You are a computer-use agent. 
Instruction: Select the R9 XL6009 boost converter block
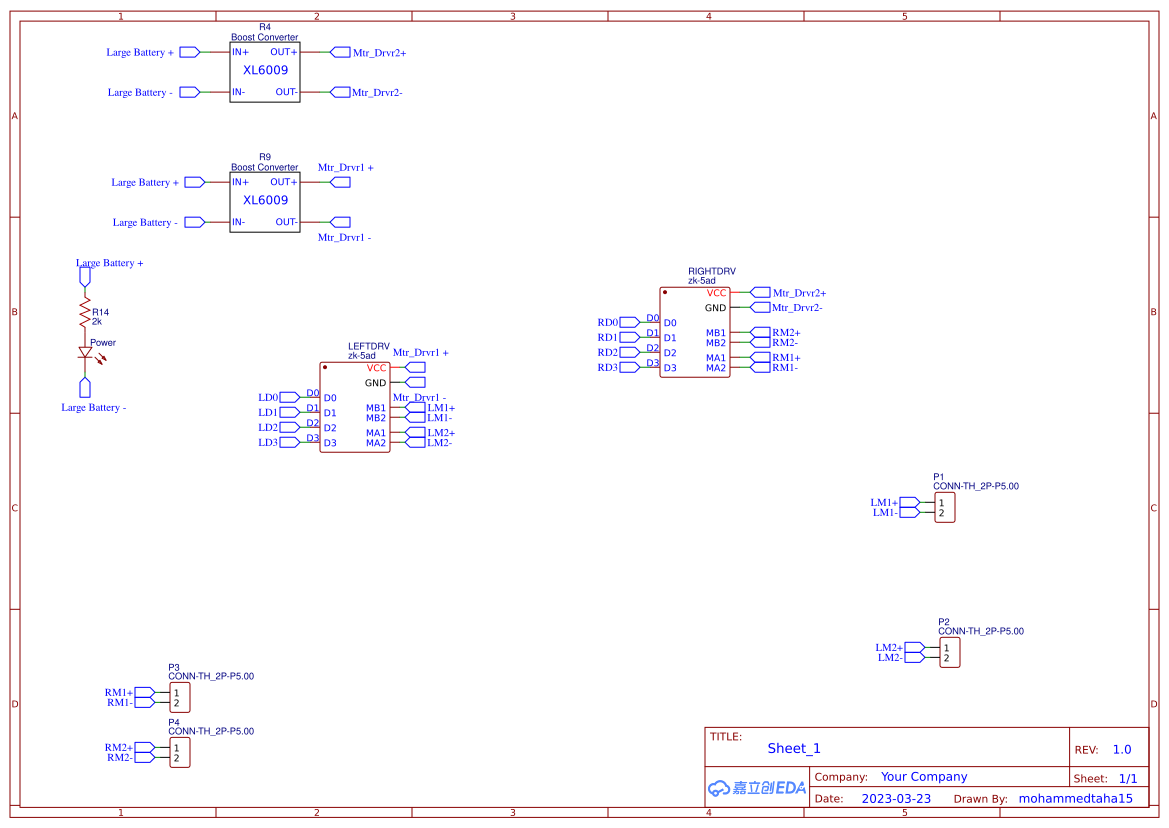(265, 202)
